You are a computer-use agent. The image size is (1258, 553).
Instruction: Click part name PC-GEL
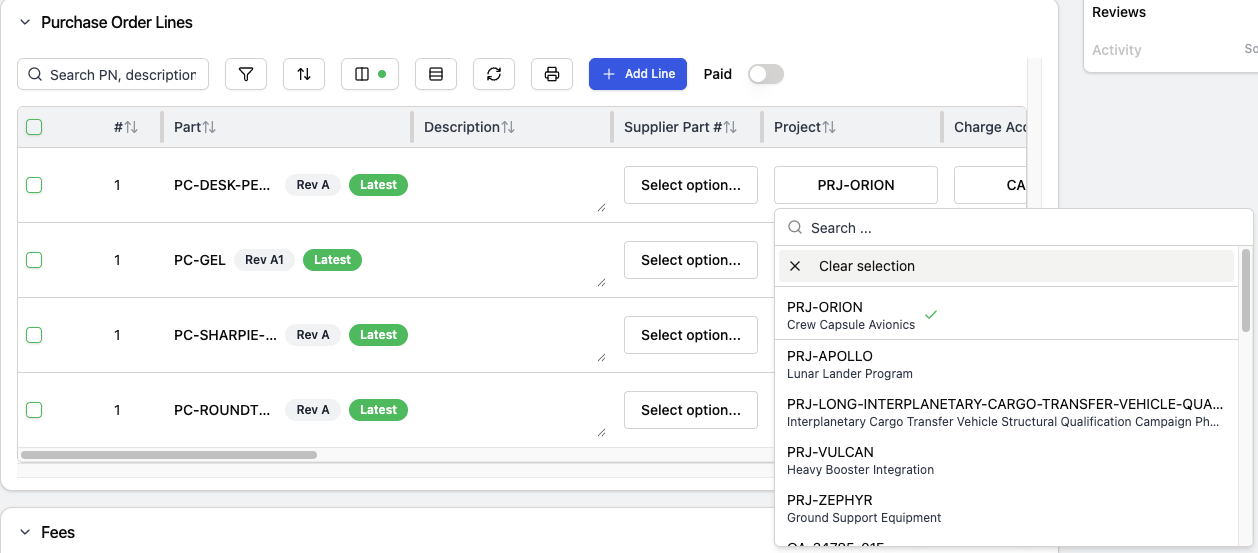pos(200,260)
